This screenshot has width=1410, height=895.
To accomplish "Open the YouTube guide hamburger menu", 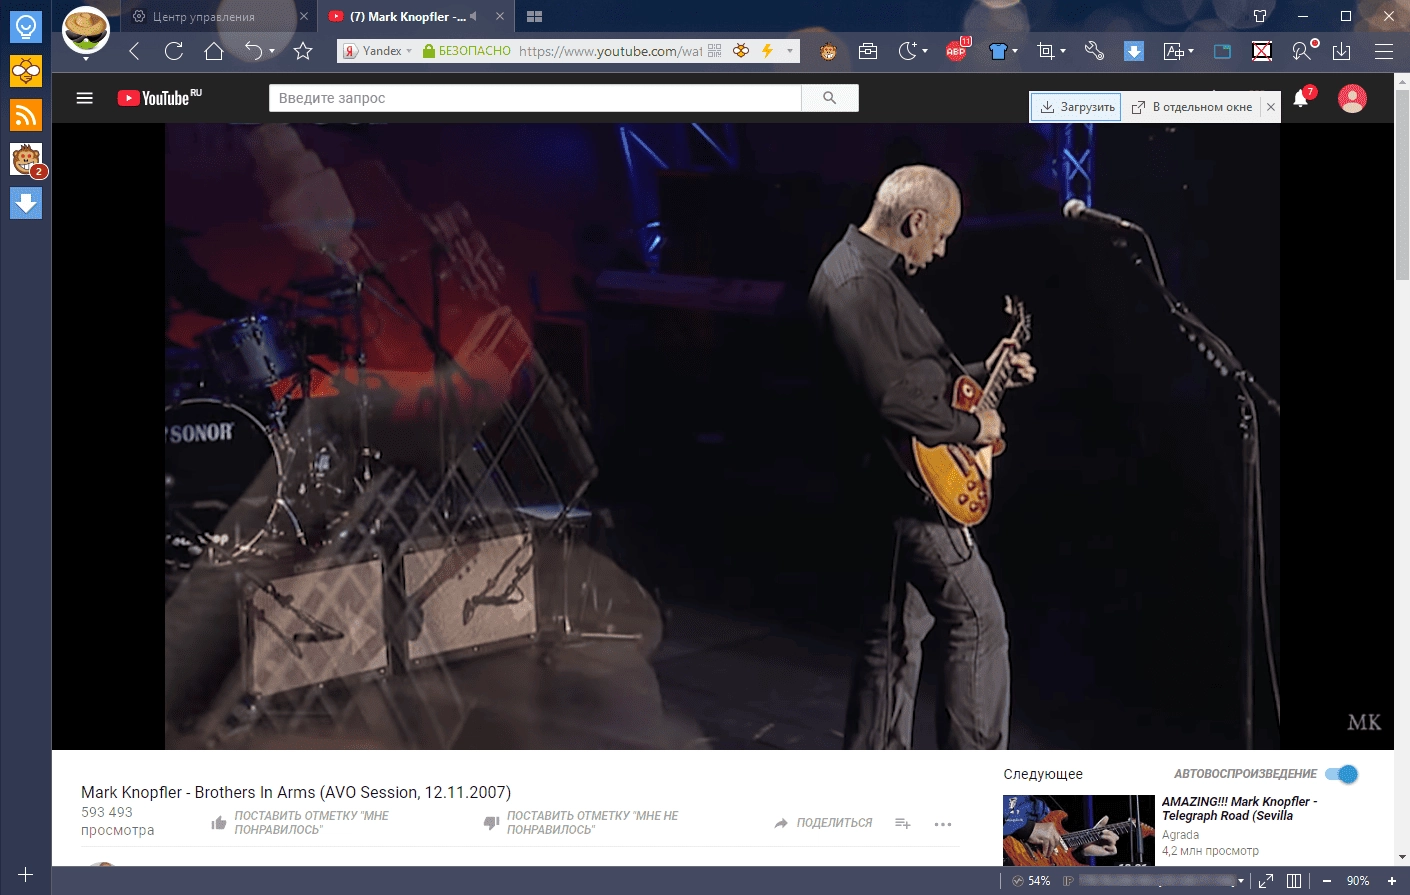I will (x=85, y=98).
